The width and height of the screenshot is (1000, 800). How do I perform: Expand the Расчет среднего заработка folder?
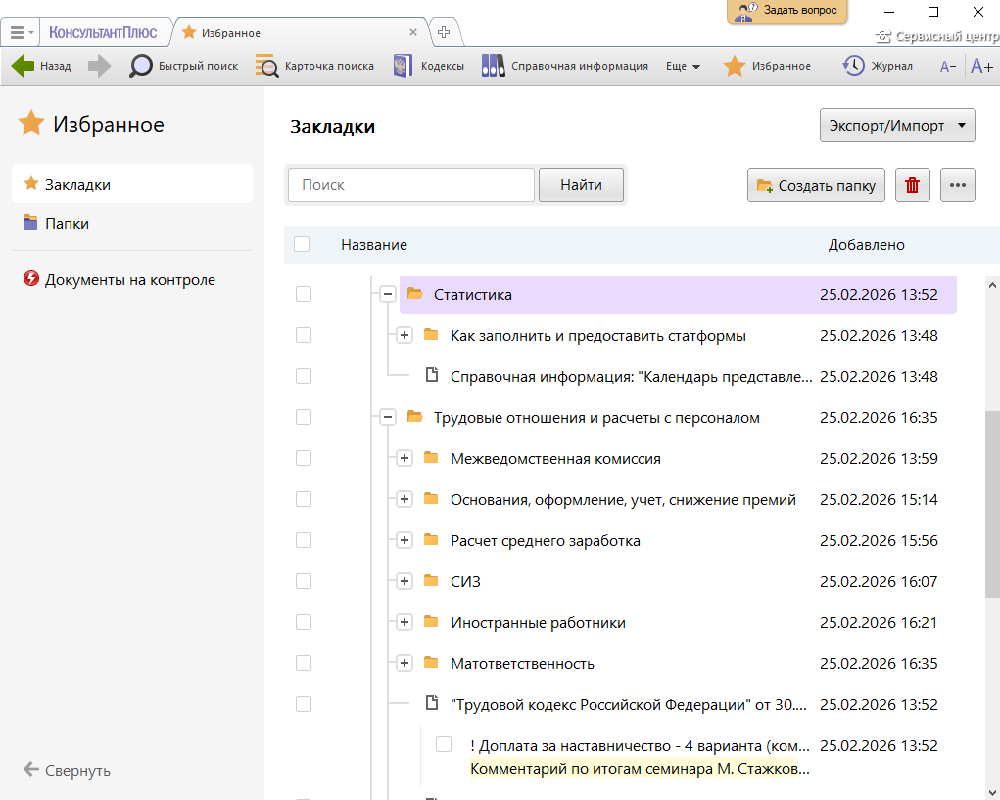404,540
